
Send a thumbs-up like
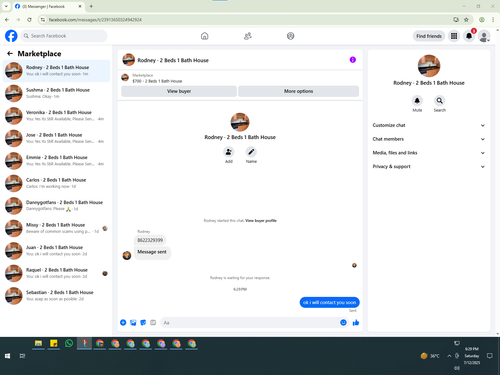click(356, 322)
